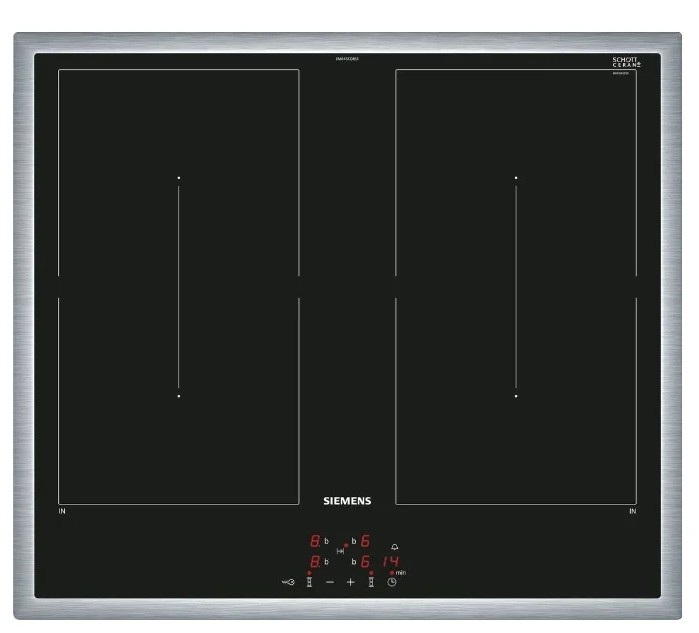Touch the left flex induction cooking zone
699x633 pixels.
[x=178, y=287]
